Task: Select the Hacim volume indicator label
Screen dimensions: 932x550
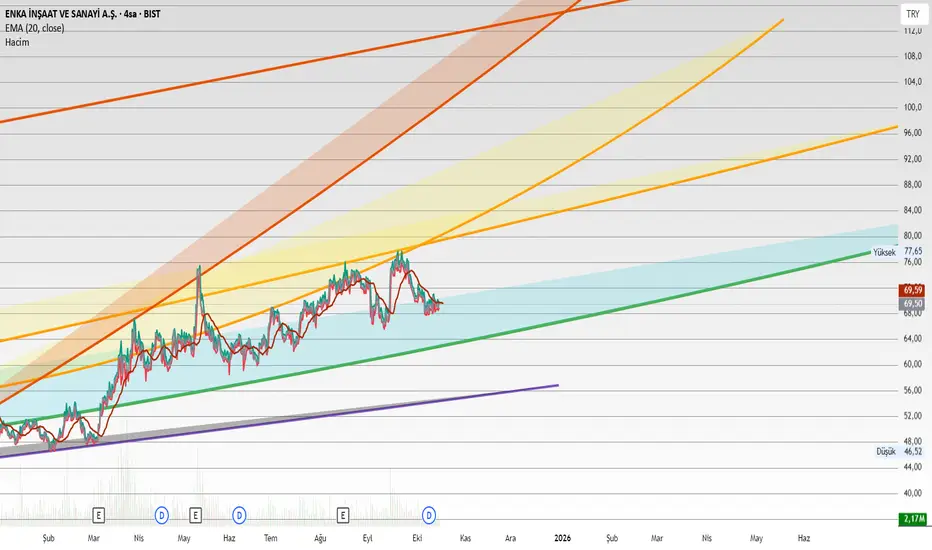Action: click(x=17, y=42)
